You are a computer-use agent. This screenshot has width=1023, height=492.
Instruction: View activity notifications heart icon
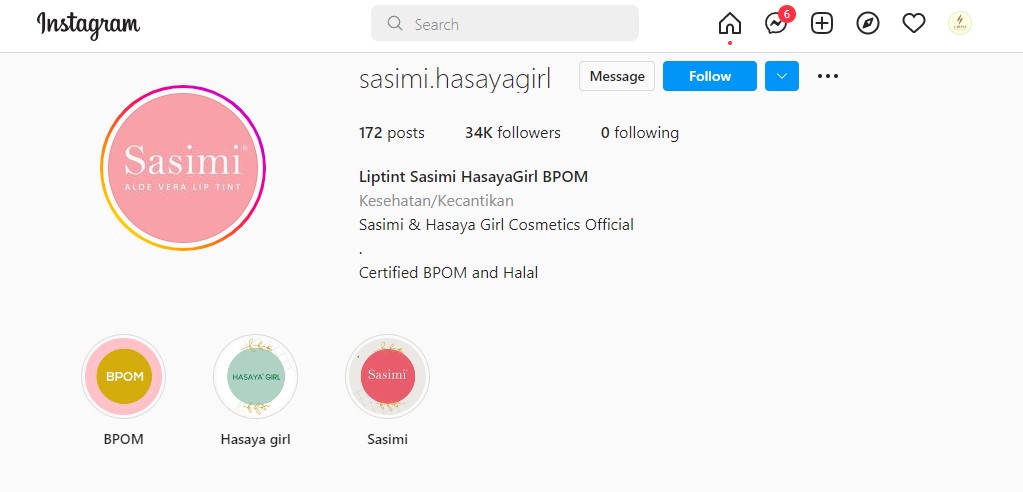coord(914,24)
